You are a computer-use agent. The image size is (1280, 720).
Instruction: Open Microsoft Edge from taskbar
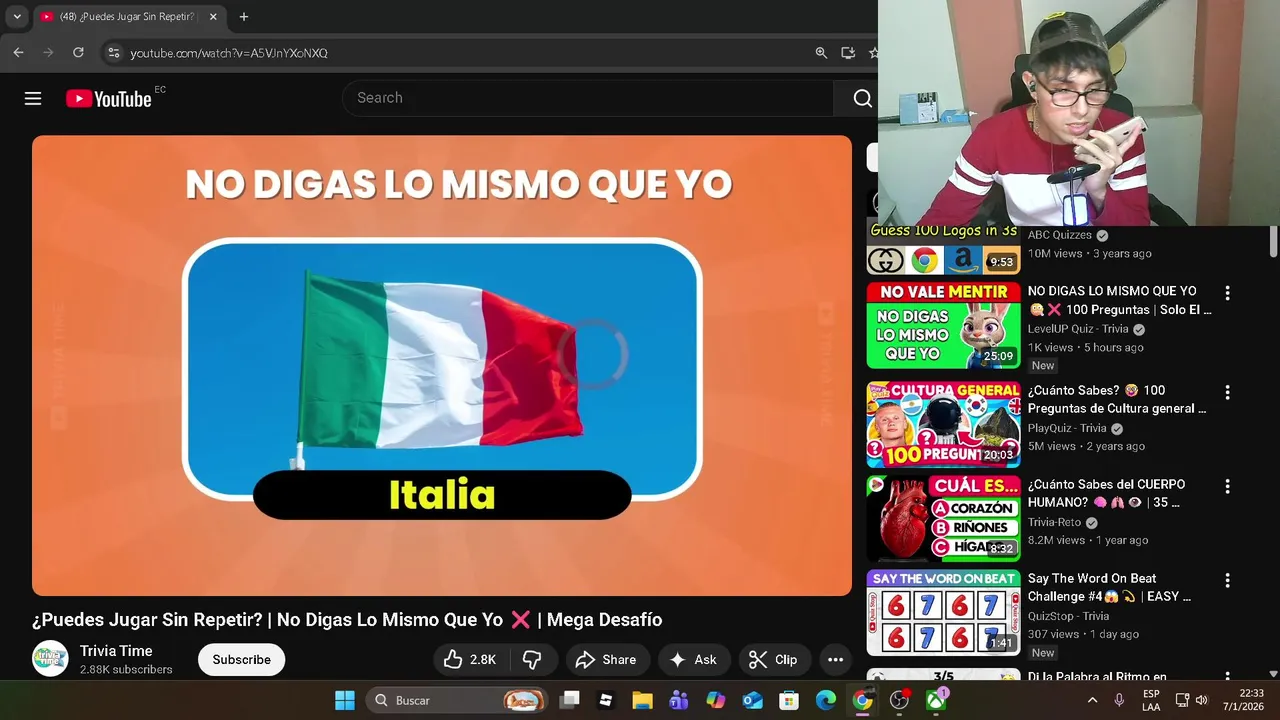tap(826, 700)
